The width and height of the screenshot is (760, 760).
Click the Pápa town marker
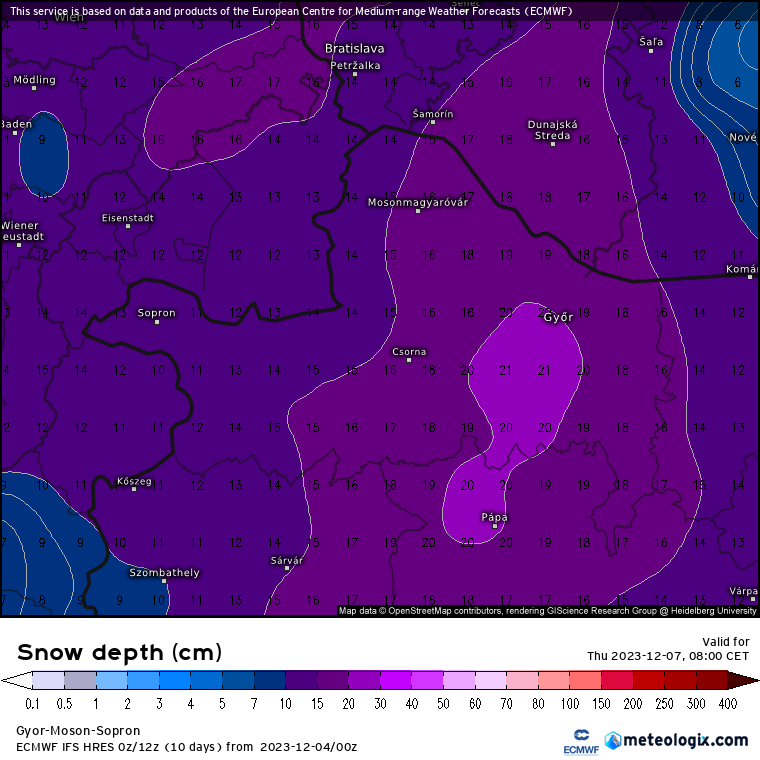point(494,526)
